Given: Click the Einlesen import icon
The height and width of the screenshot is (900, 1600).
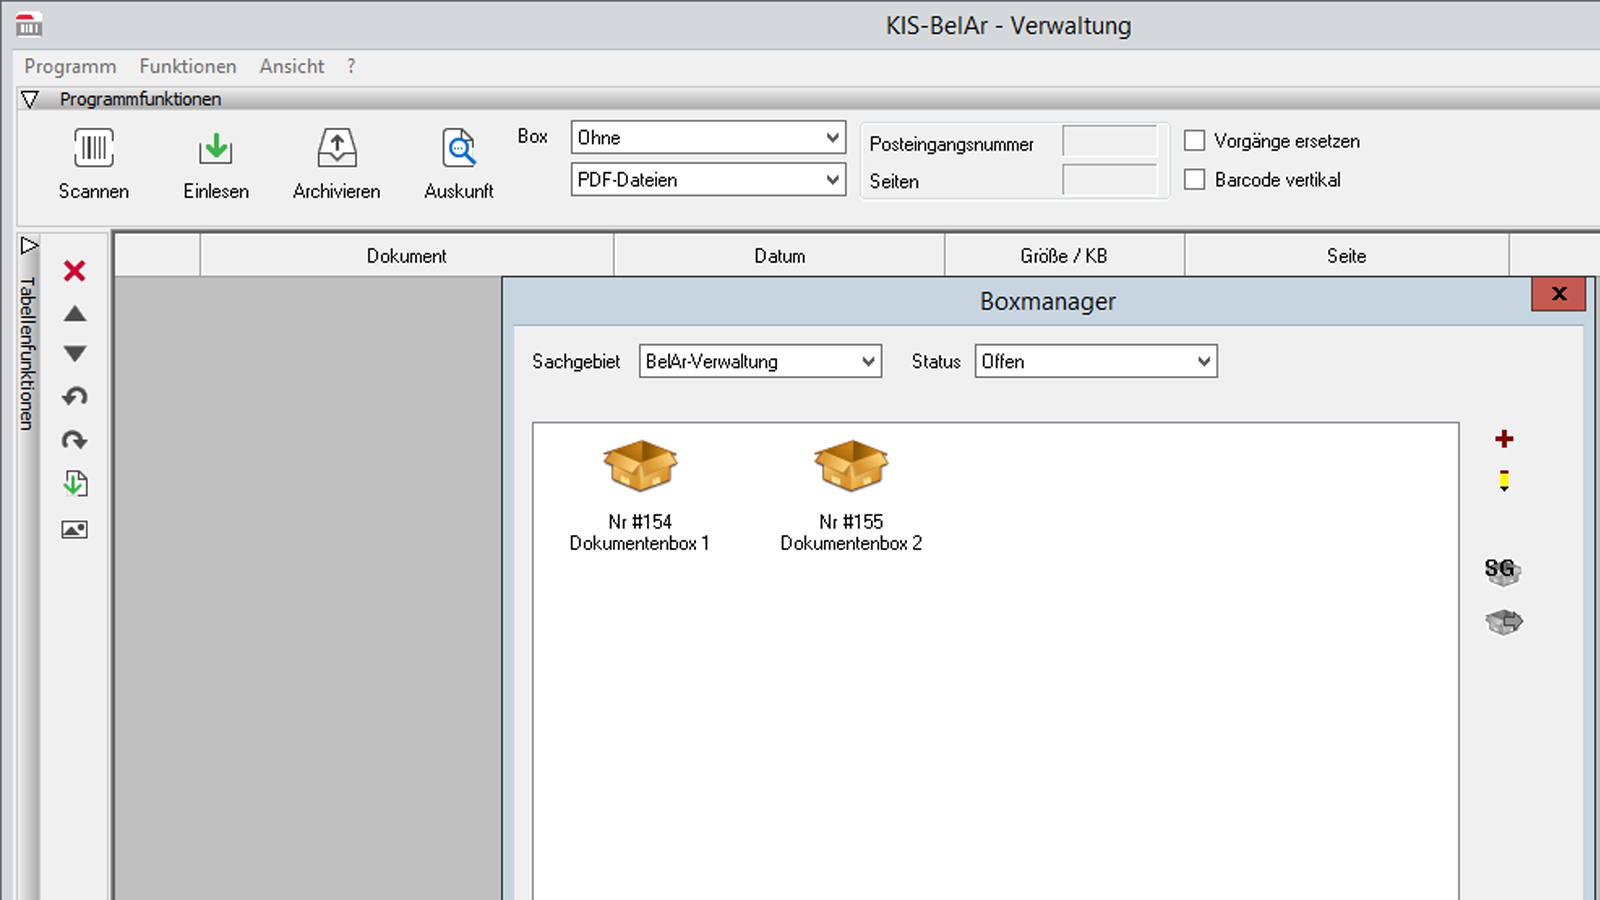Looking at the screenshot, I should click(215, 149).
